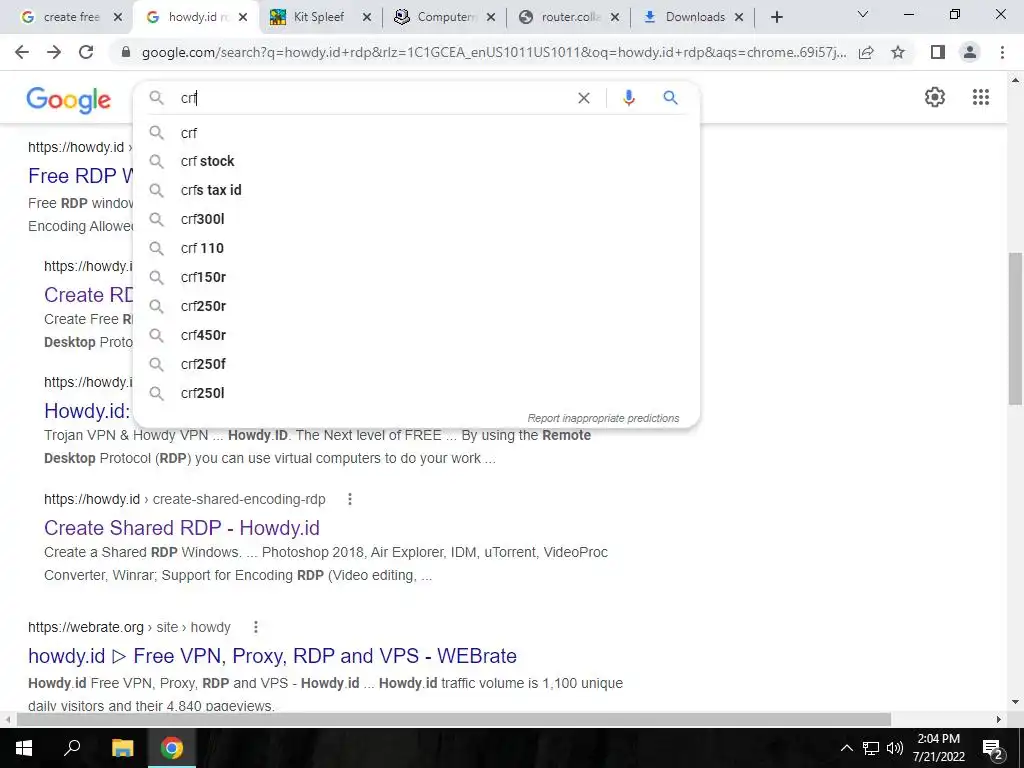Open the Chrome profile avatar
The width and height of the screenshot is (1024, 768).
click(x=970, y=52)
